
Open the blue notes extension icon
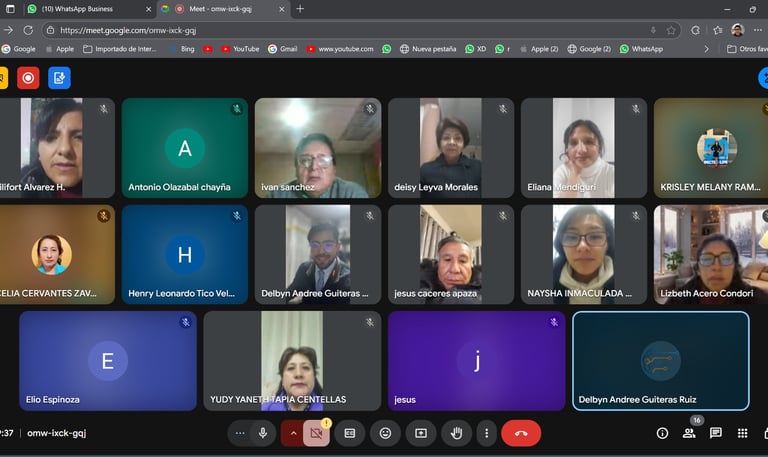pos(59,78)
